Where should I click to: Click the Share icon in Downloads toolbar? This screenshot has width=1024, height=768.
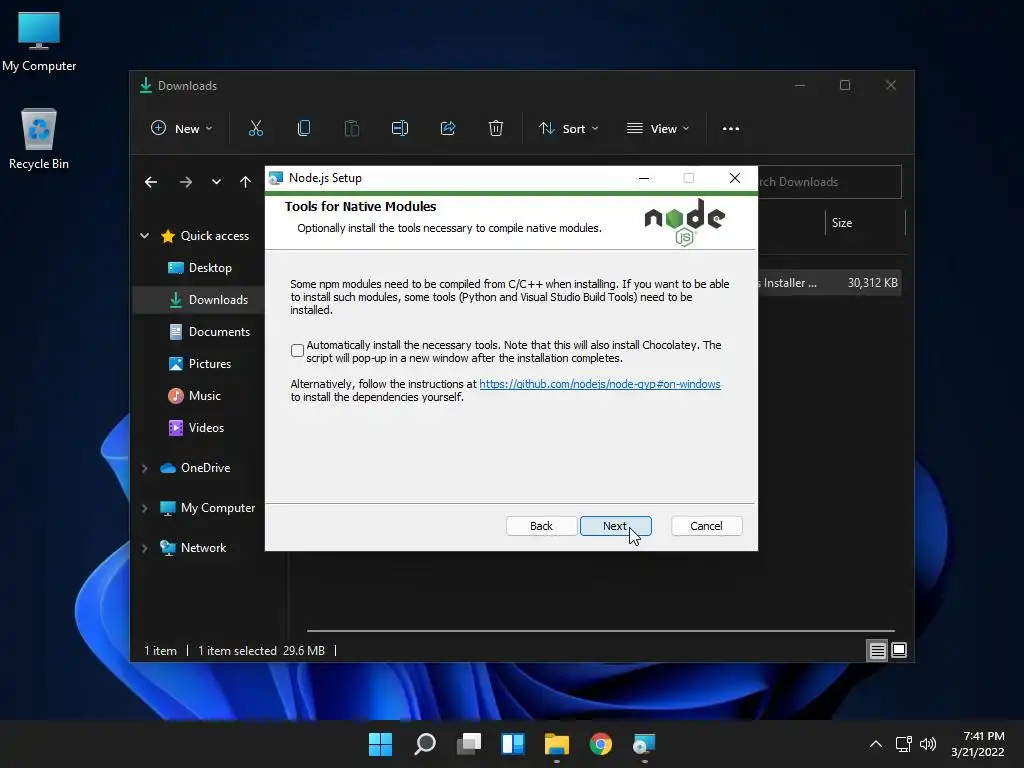coord(448,129)
